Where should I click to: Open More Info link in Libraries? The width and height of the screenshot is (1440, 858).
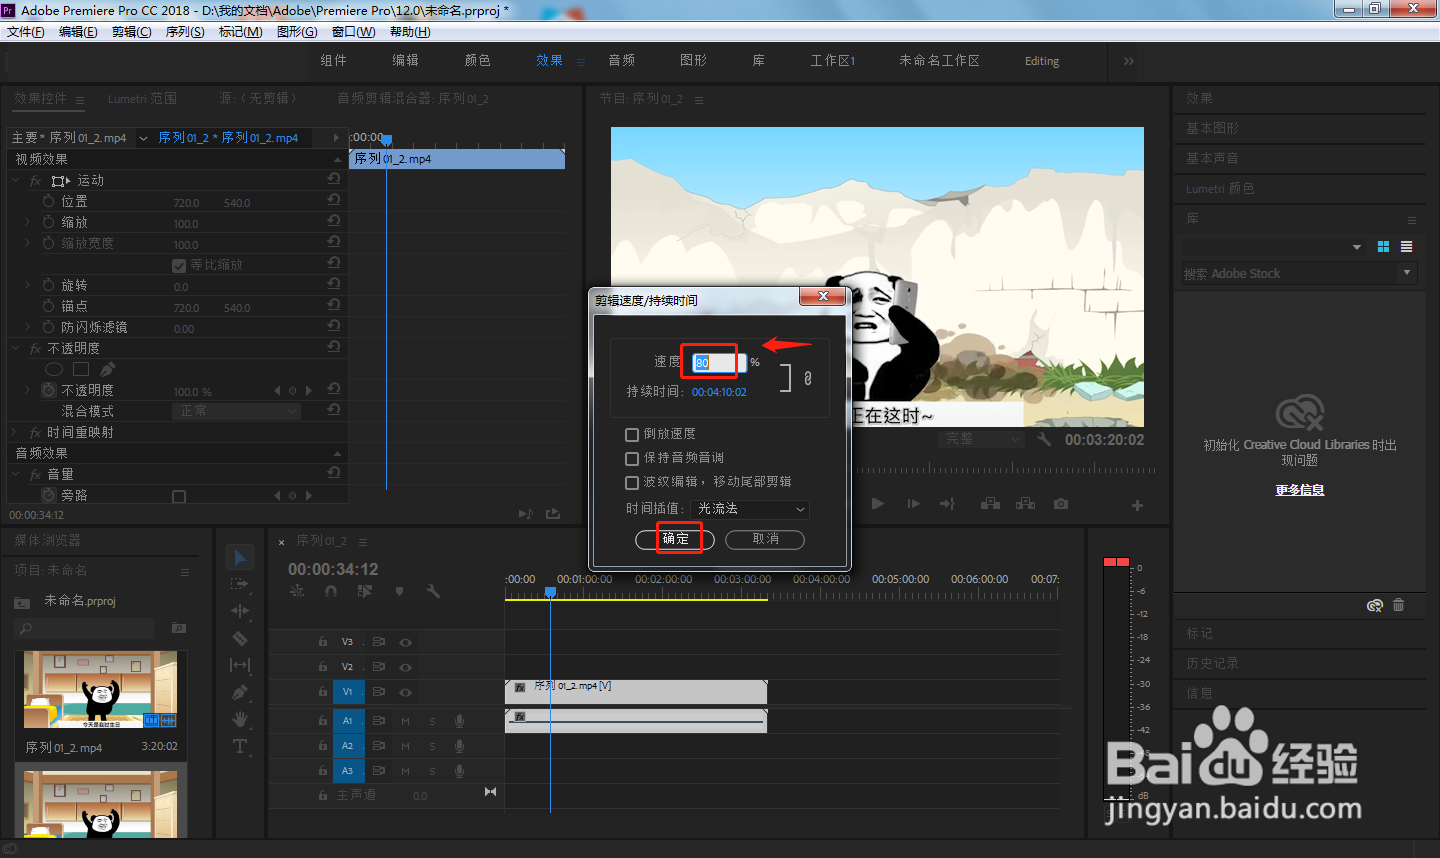[1300, 490]
